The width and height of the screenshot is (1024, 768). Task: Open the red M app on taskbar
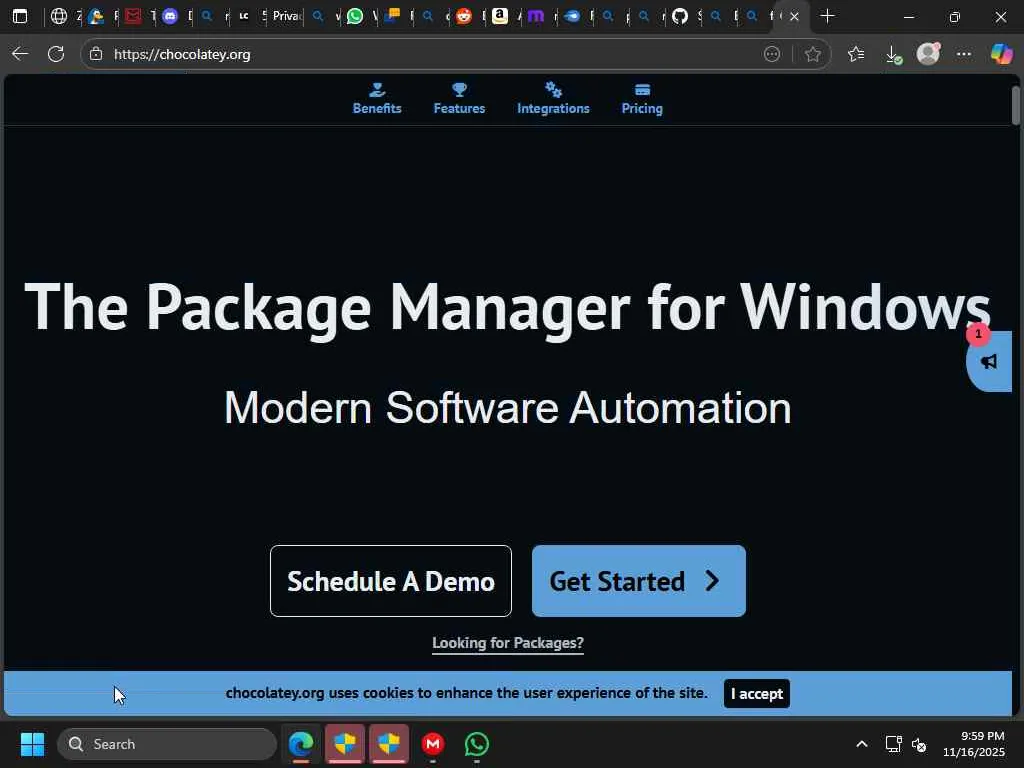point(432,744)
